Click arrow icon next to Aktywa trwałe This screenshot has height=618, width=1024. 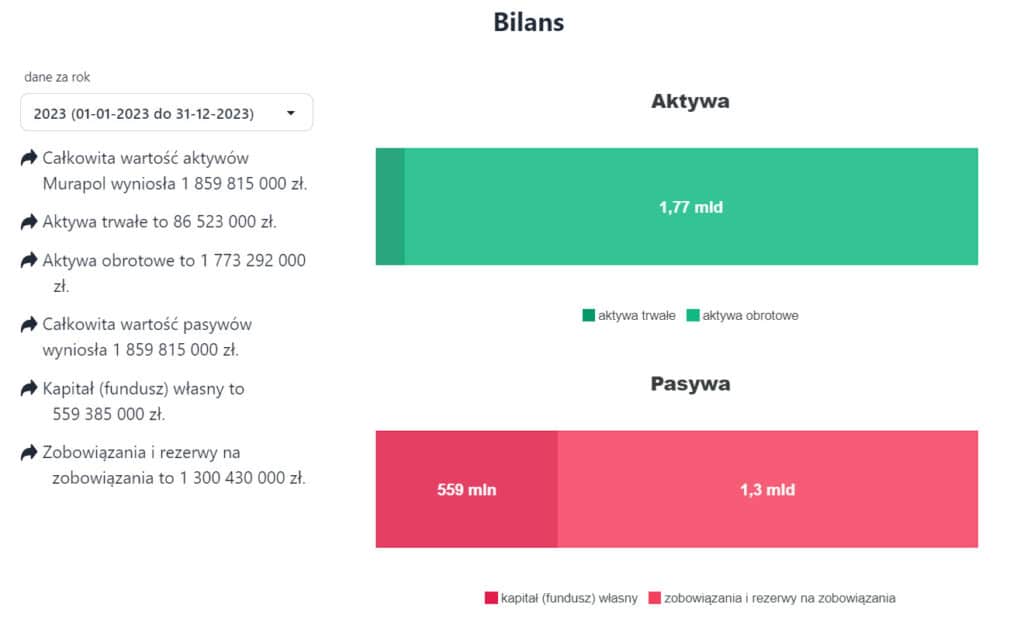pyautogui.click(x=29, y=221)
